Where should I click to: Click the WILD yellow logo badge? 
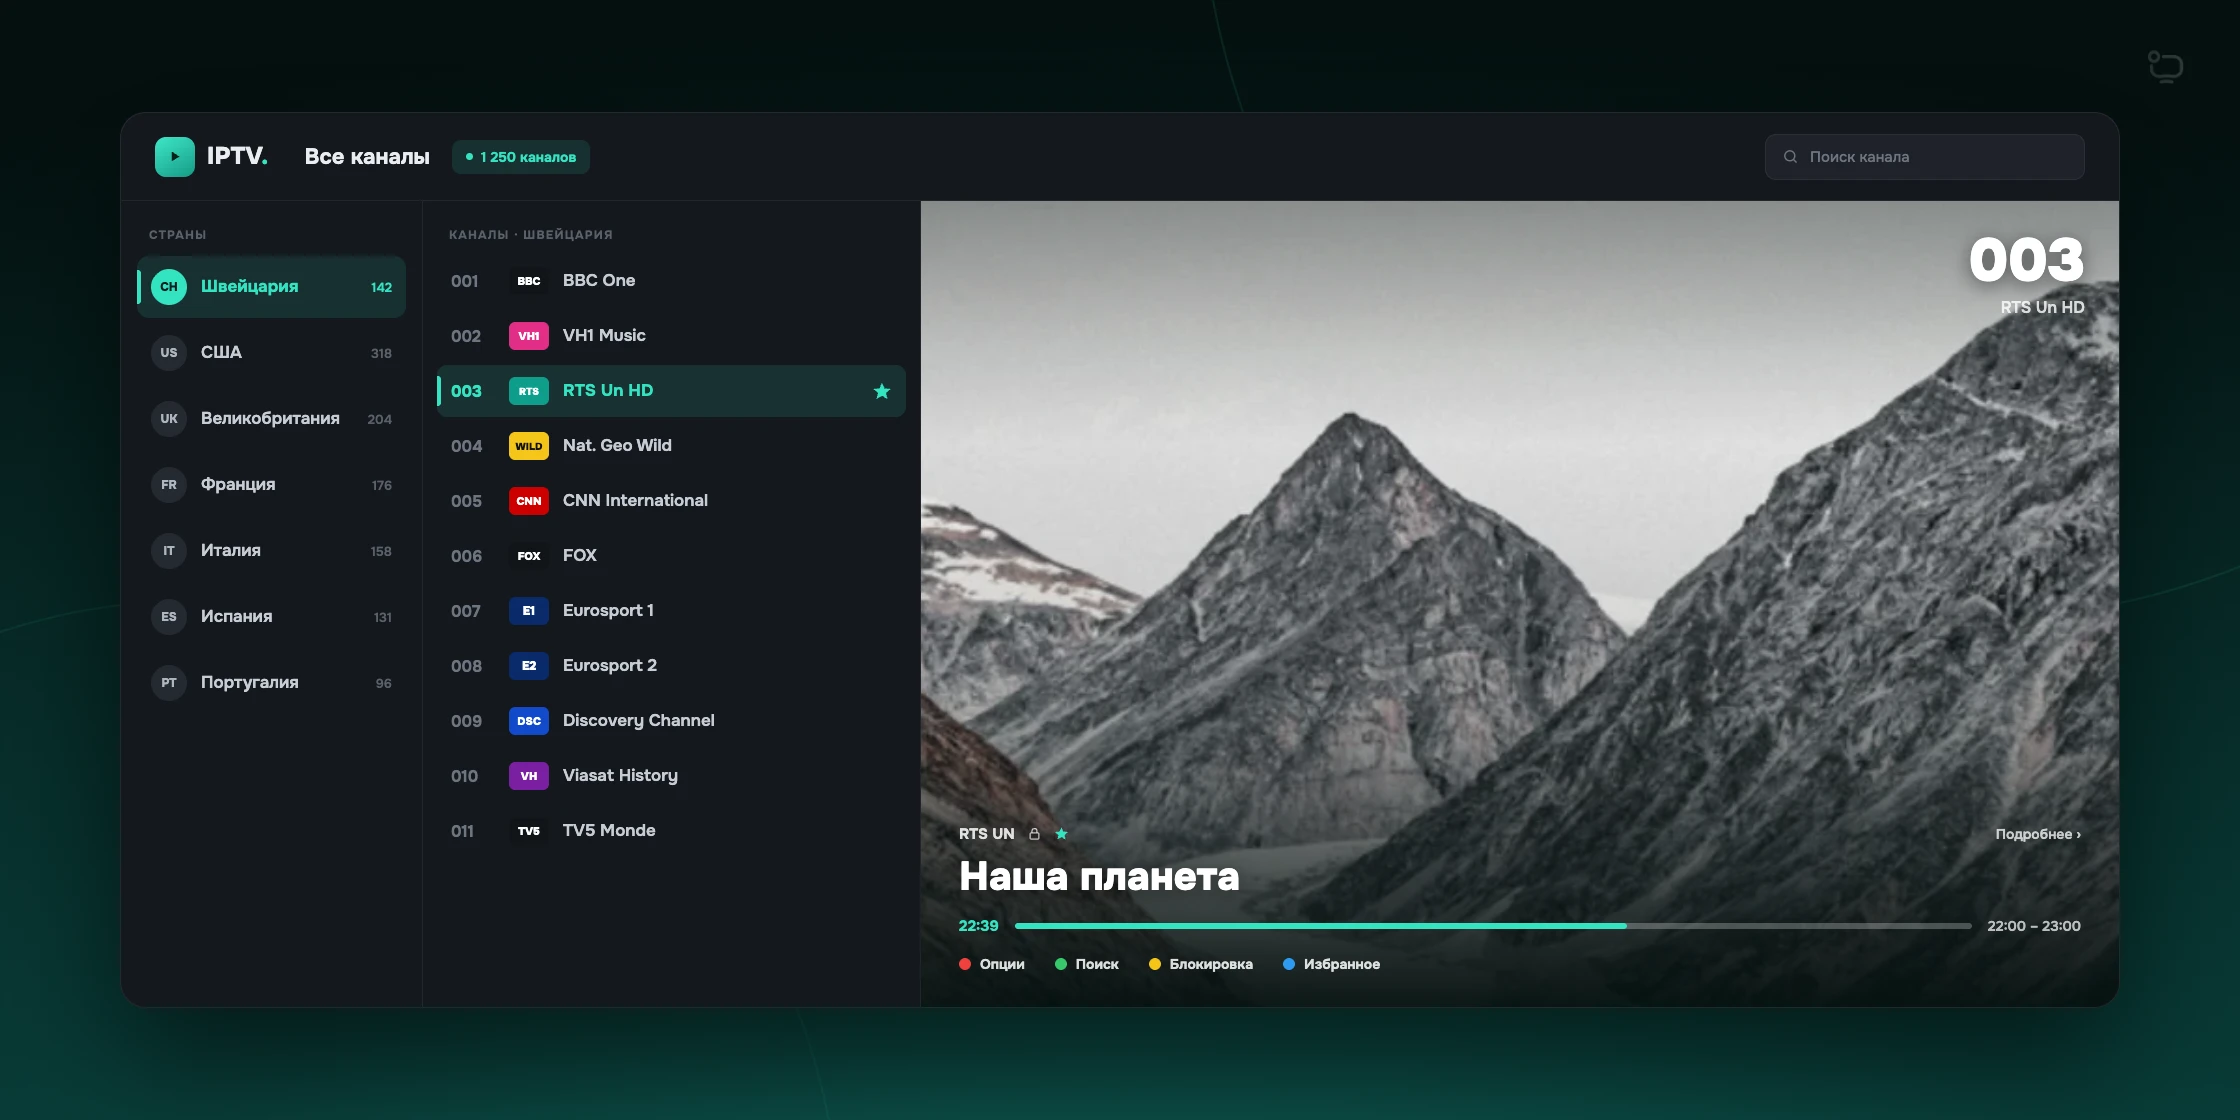529,446
